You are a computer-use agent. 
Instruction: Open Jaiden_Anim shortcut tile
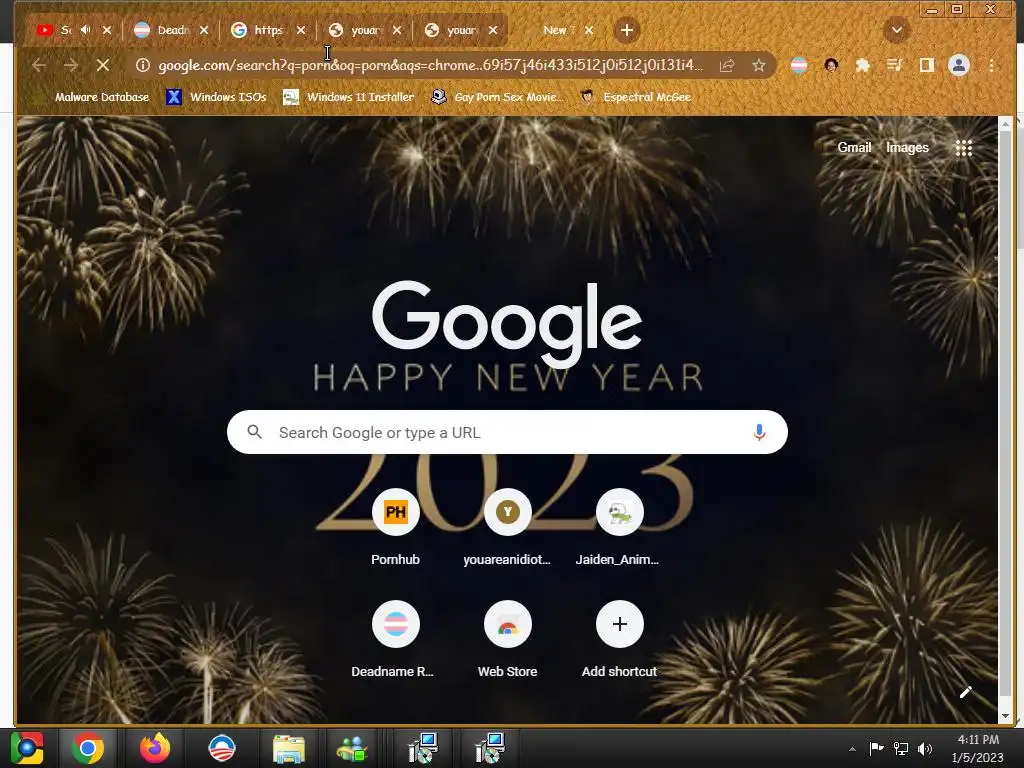(619, 528)
